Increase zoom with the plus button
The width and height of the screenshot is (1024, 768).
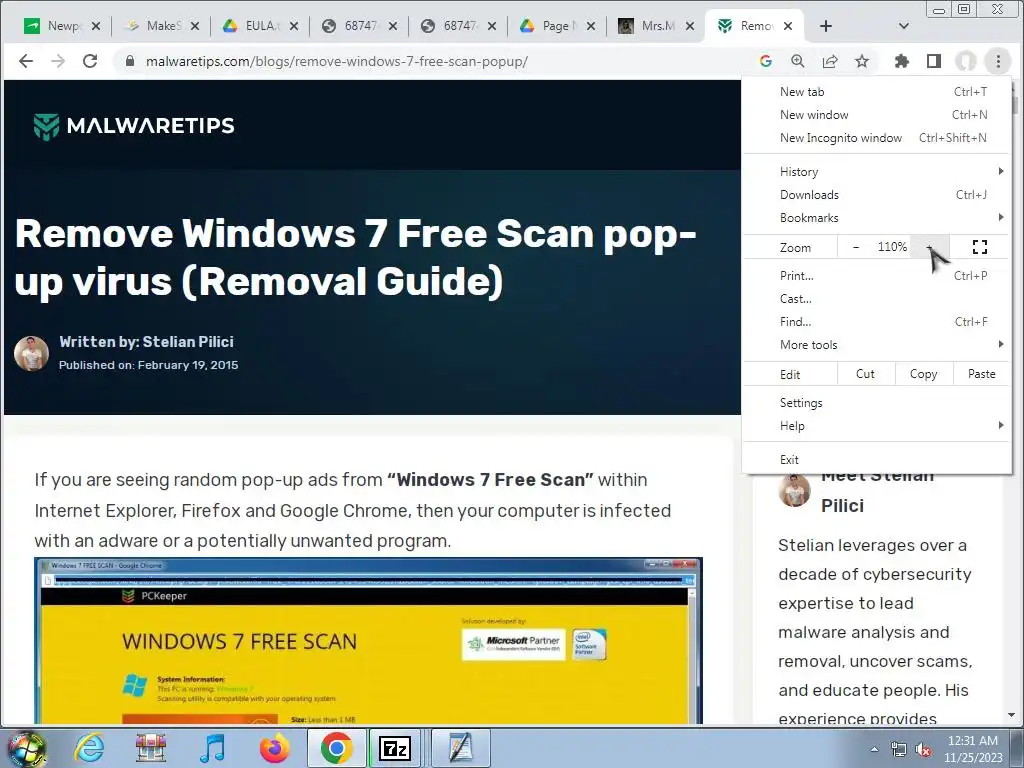click(x=930, y=247)
